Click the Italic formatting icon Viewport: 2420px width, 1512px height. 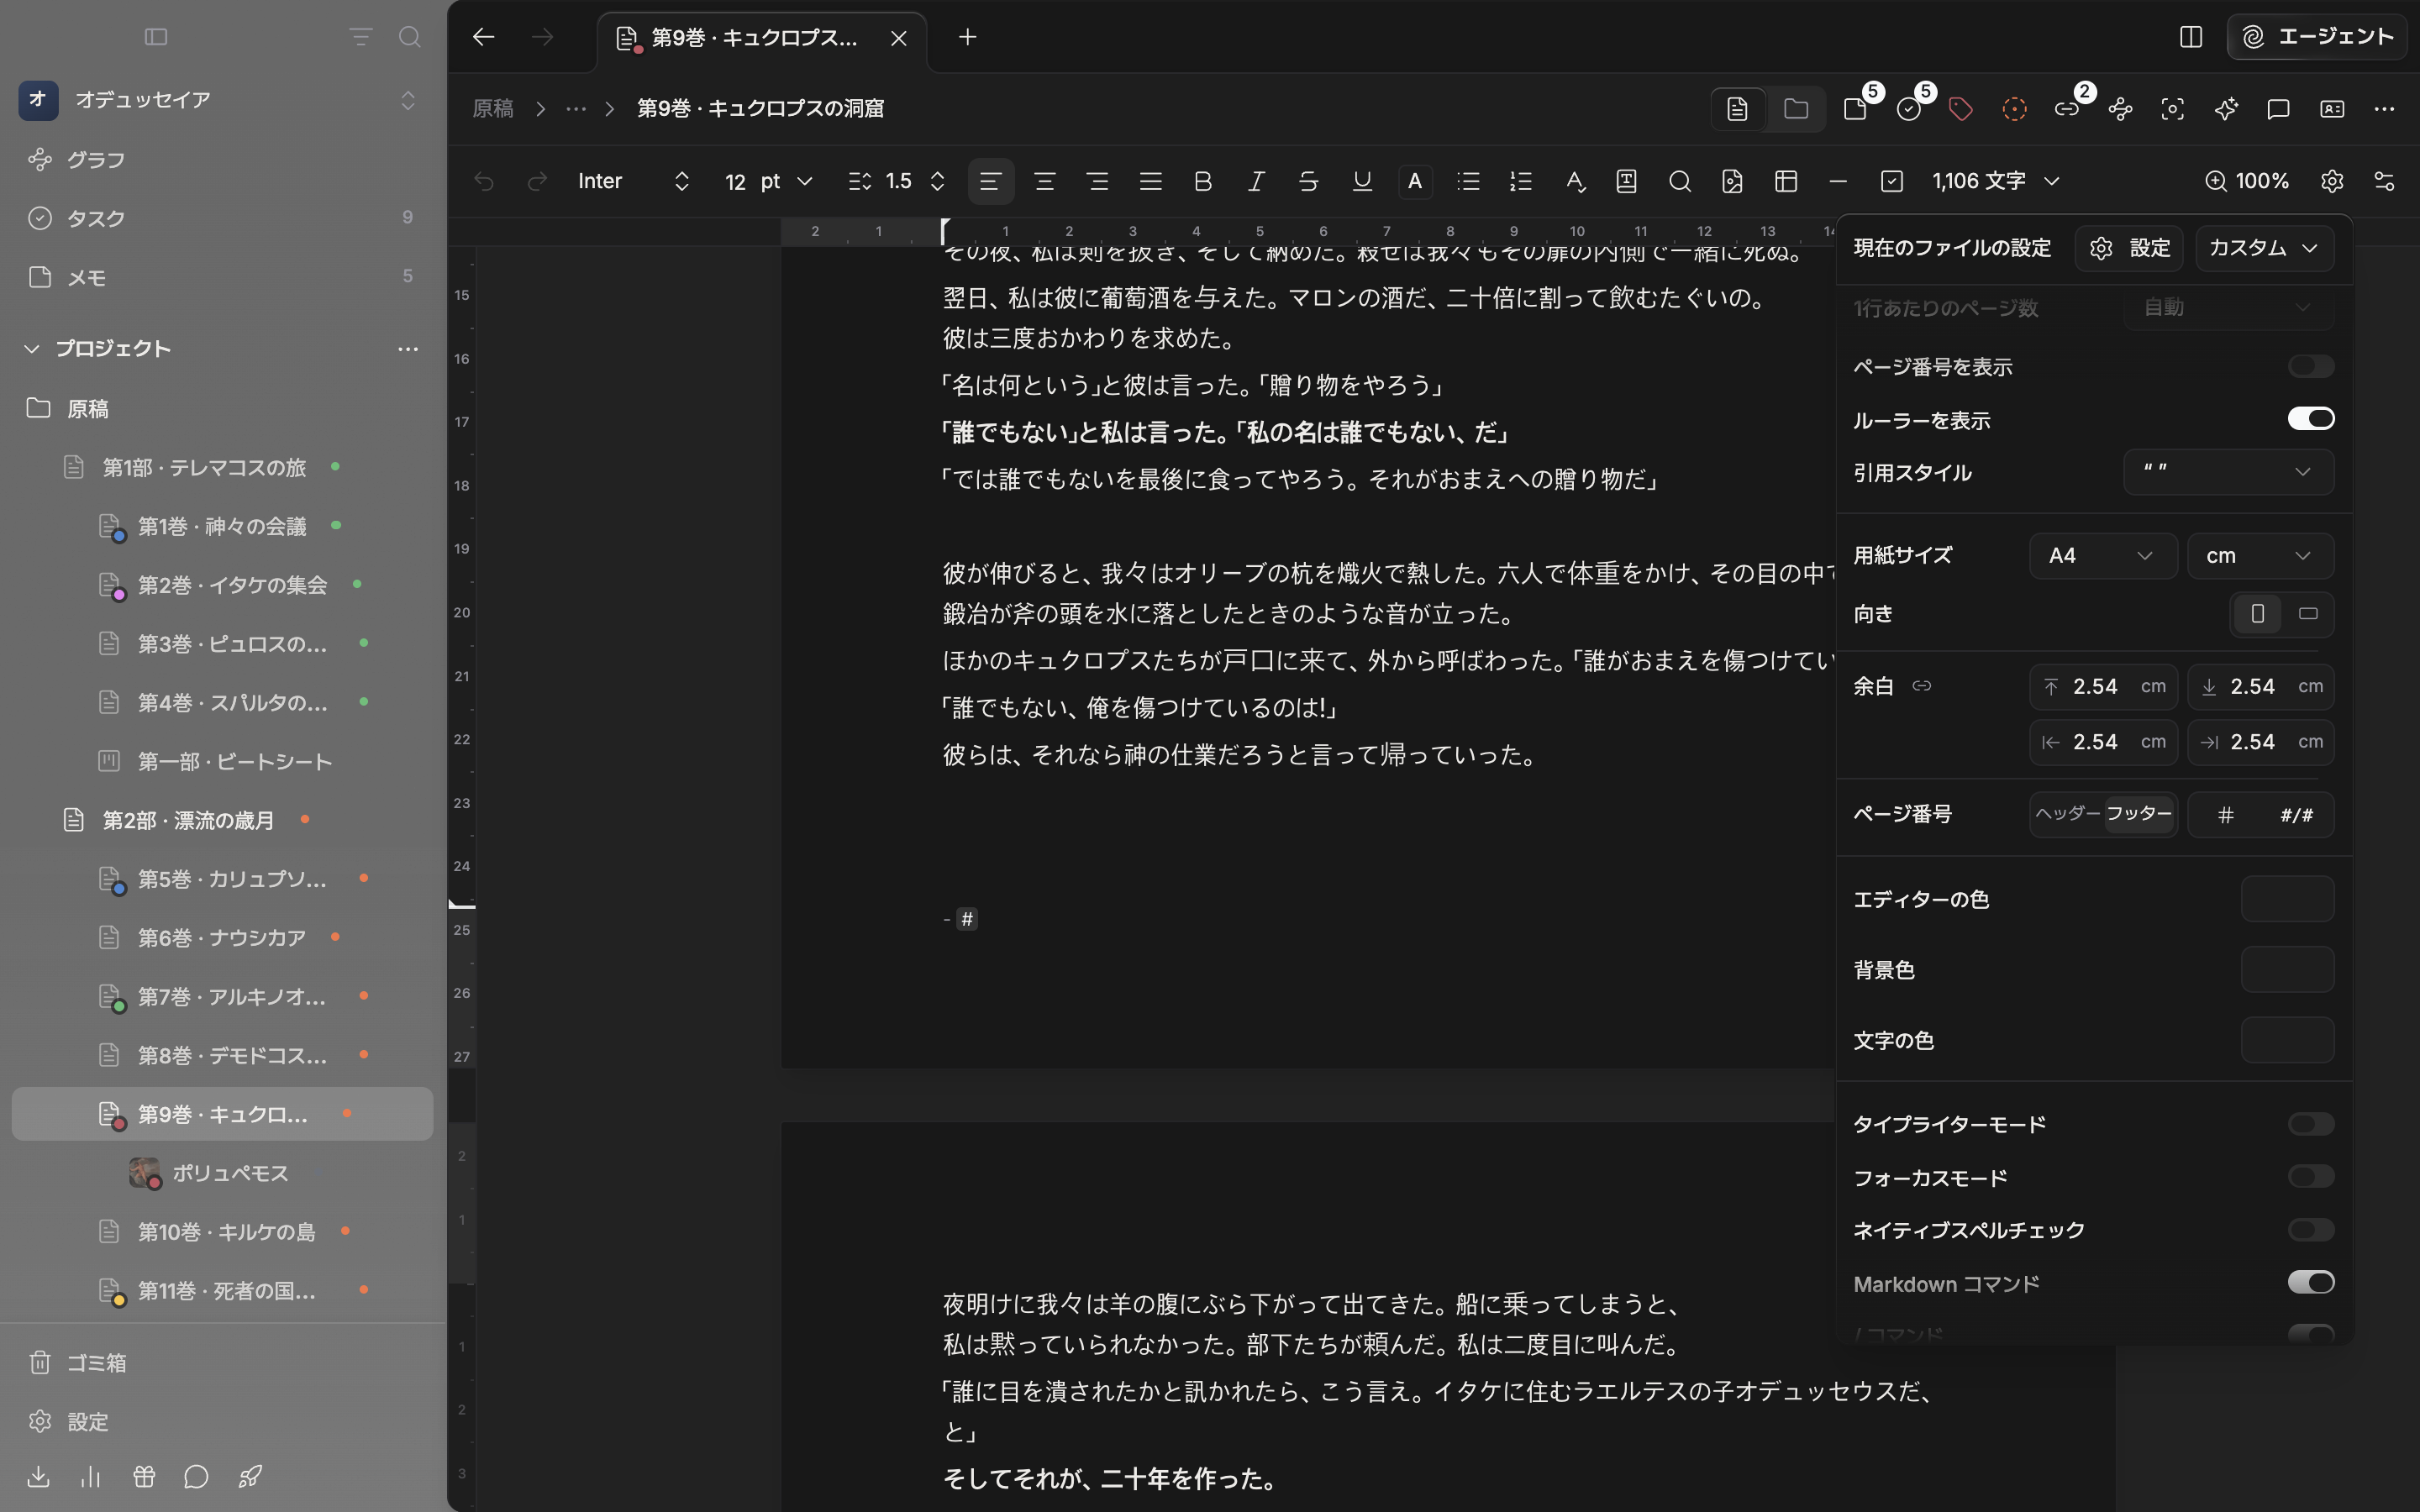tap(1256, 181)
